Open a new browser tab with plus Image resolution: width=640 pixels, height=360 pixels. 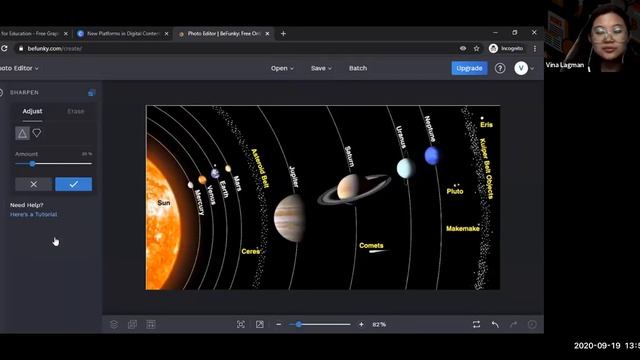coord(283,33)
